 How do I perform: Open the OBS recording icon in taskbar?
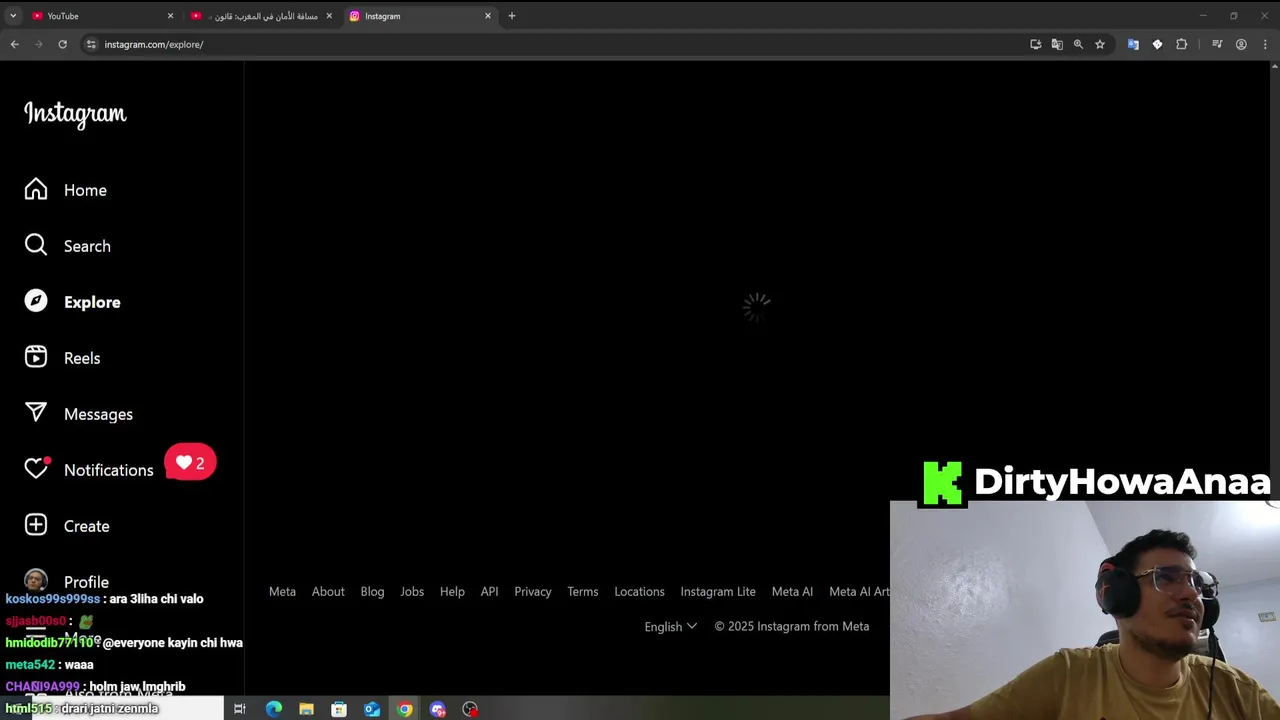coord(470,709)
